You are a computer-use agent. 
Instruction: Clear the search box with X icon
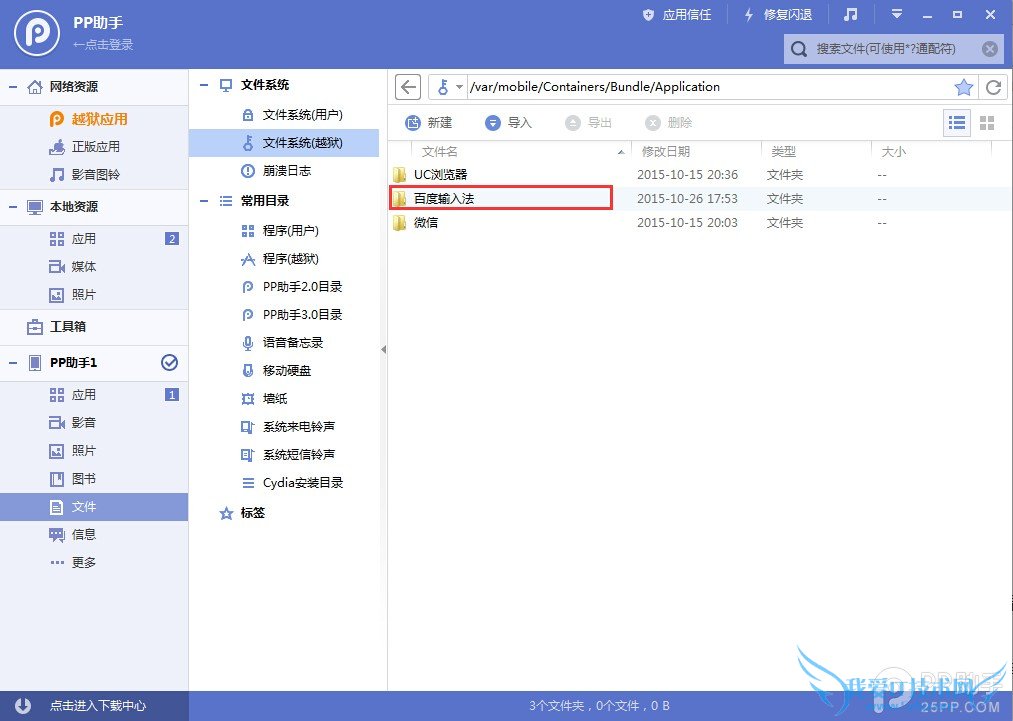coord(990,48)
